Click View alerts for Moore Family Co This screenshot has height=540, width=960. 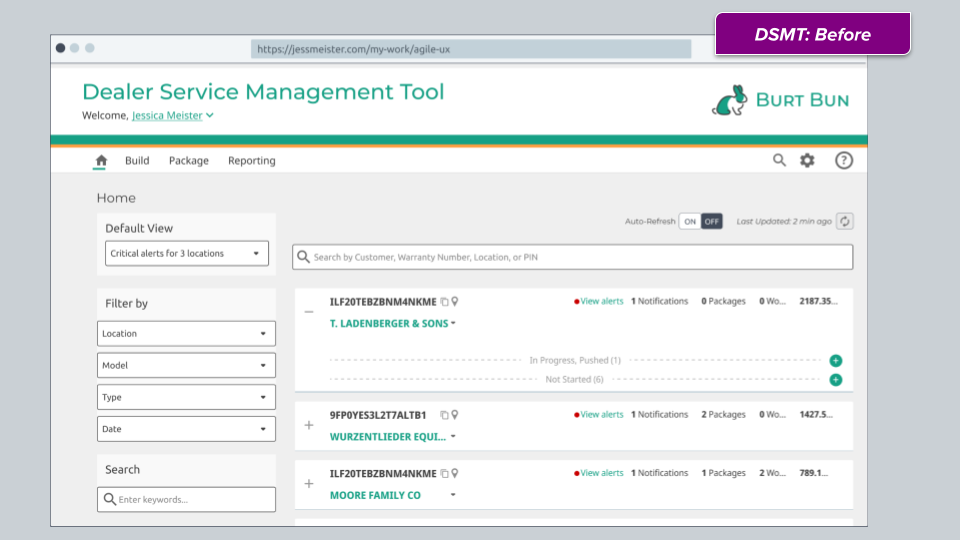(x=601, y=473)
